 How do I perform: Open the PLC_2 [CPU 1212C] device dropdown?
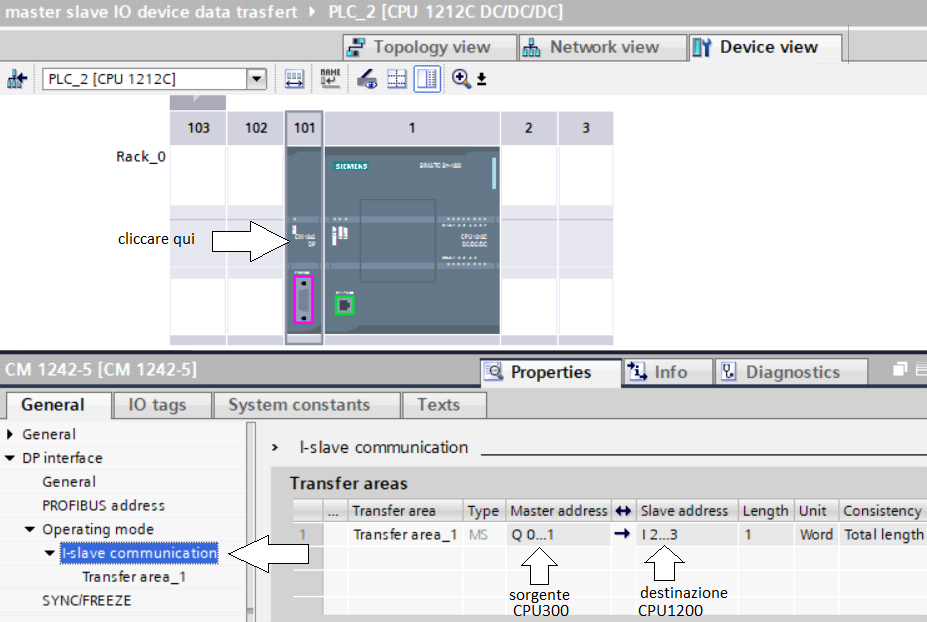pos(257,79)
